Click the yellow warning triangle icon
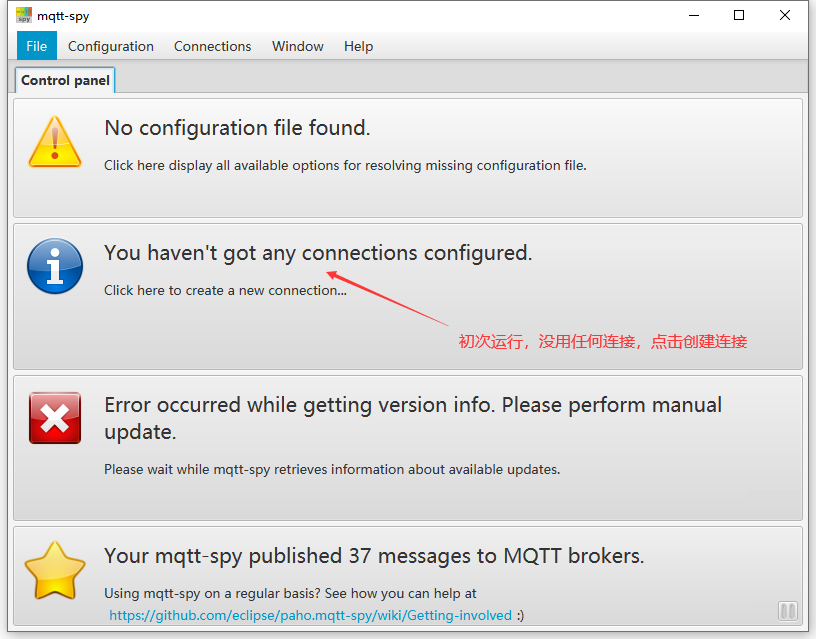The width and height of the screenshot is (816, 639). point(55,142)
